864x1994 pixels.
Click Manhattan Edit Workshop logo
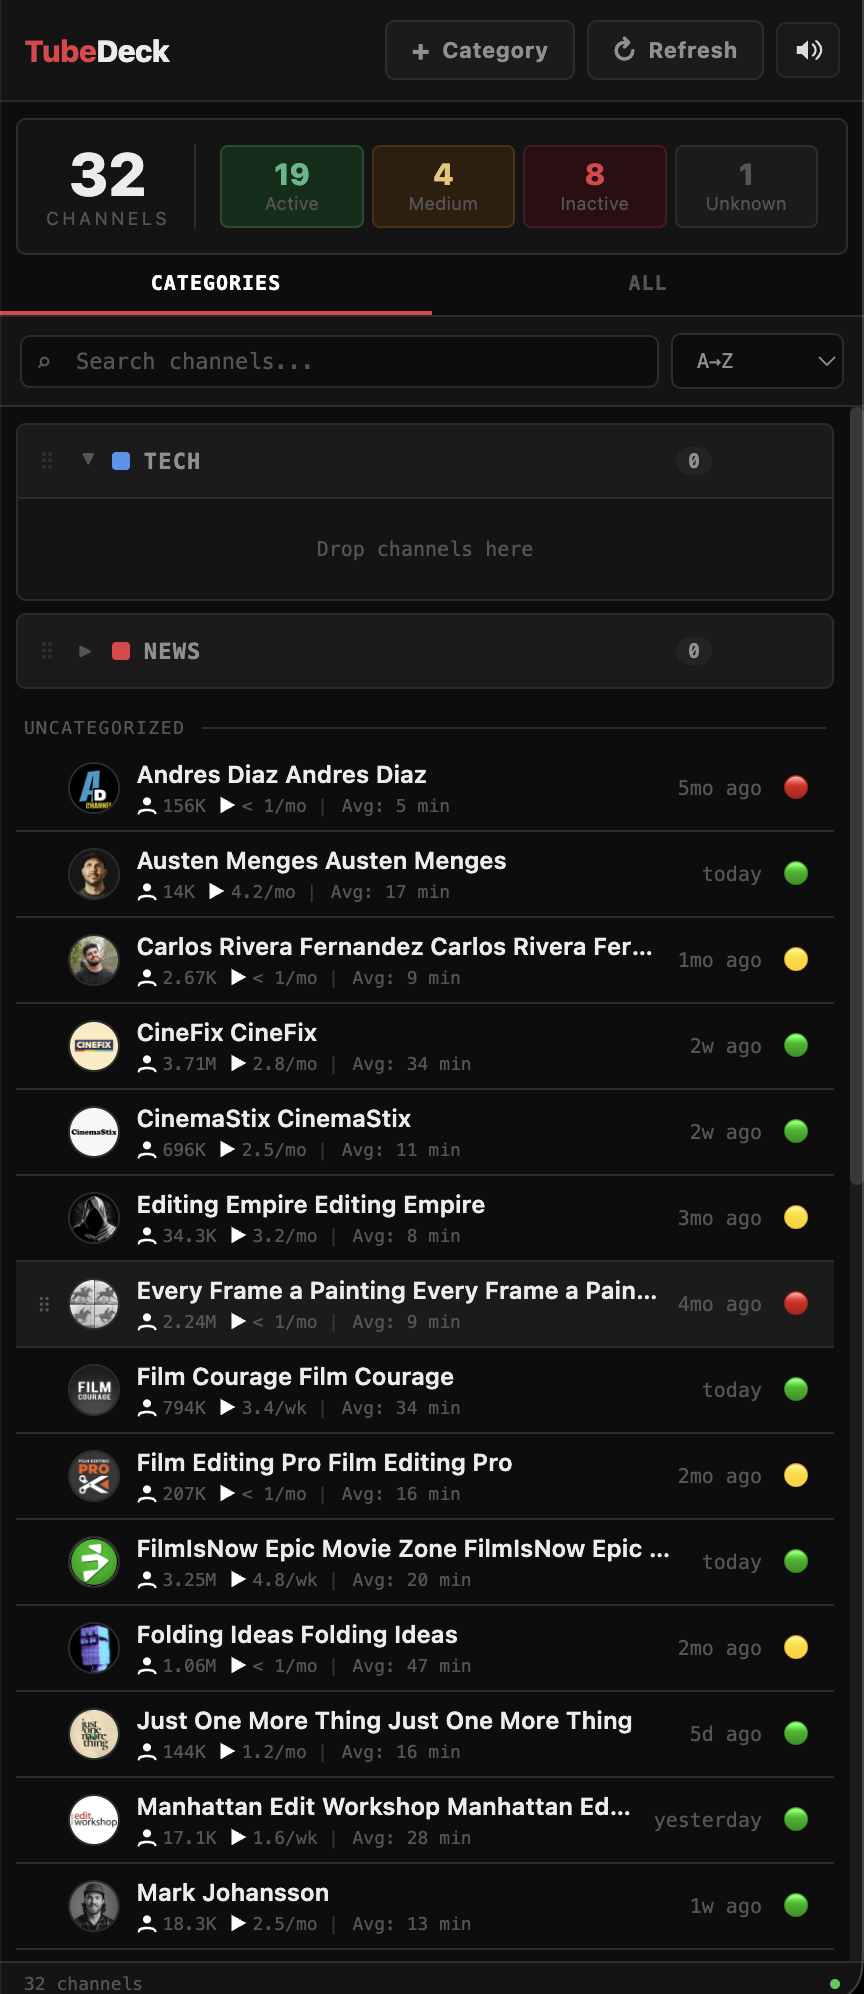pos(94,1820)
